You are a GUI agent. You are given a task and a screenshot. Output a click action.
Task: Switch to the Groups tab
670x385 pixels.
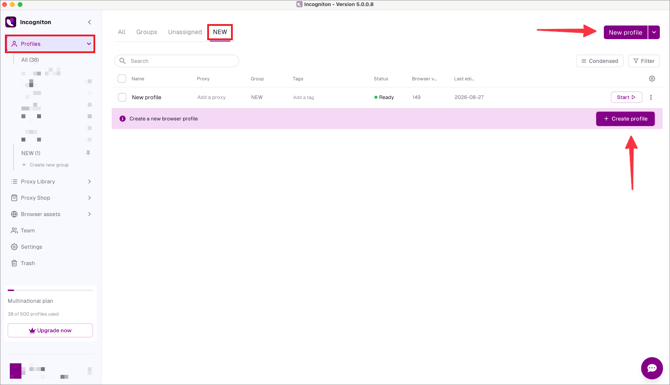click(147, 32)
